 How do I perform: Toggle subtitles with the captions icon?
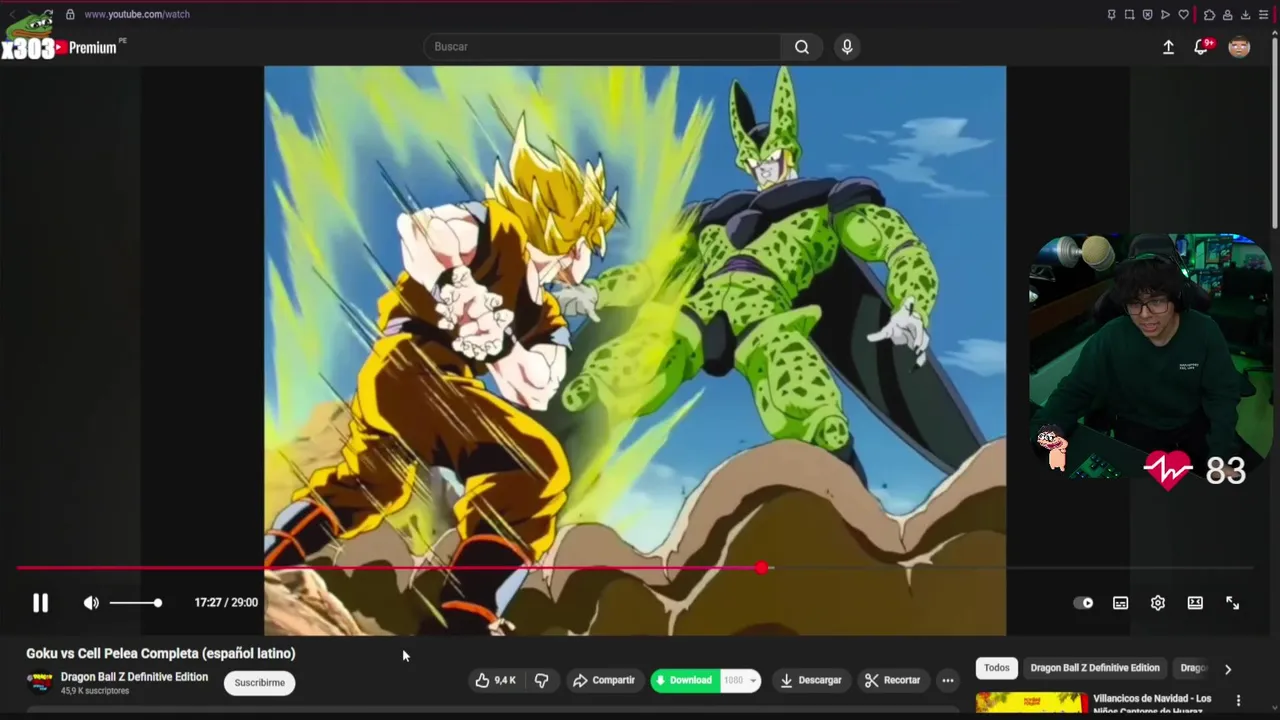click(x=1121, y=603)
